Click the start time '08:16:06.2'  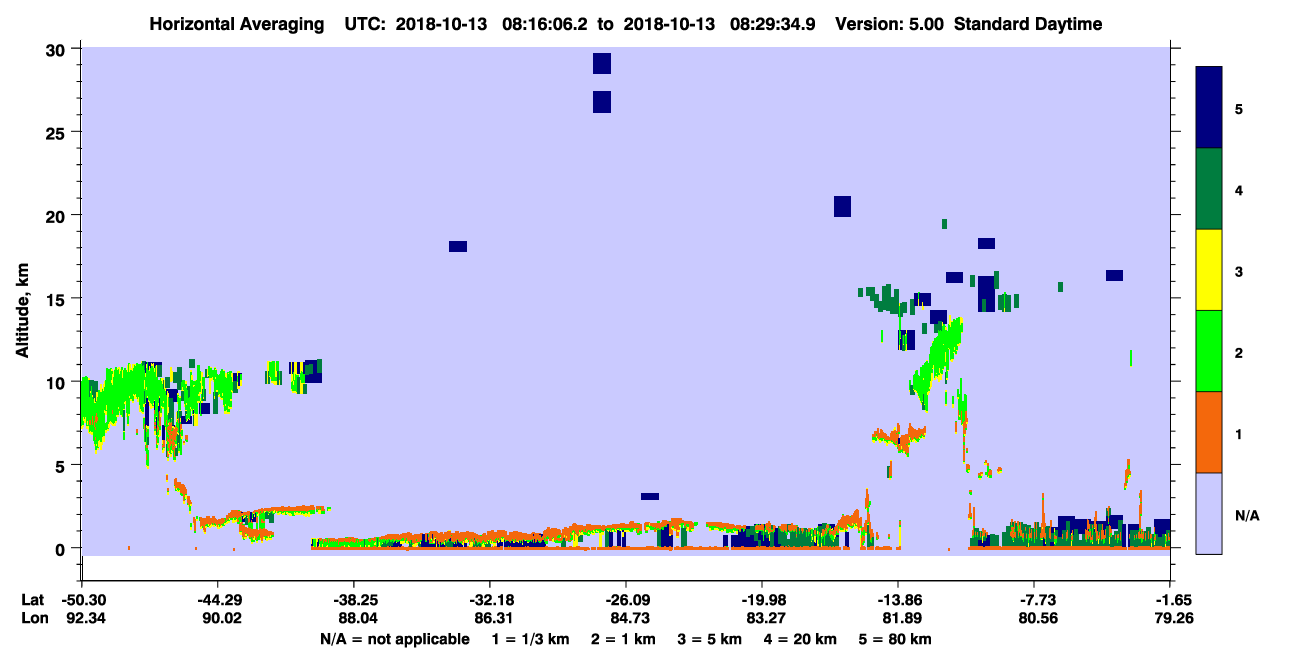(x=543, y=24)
